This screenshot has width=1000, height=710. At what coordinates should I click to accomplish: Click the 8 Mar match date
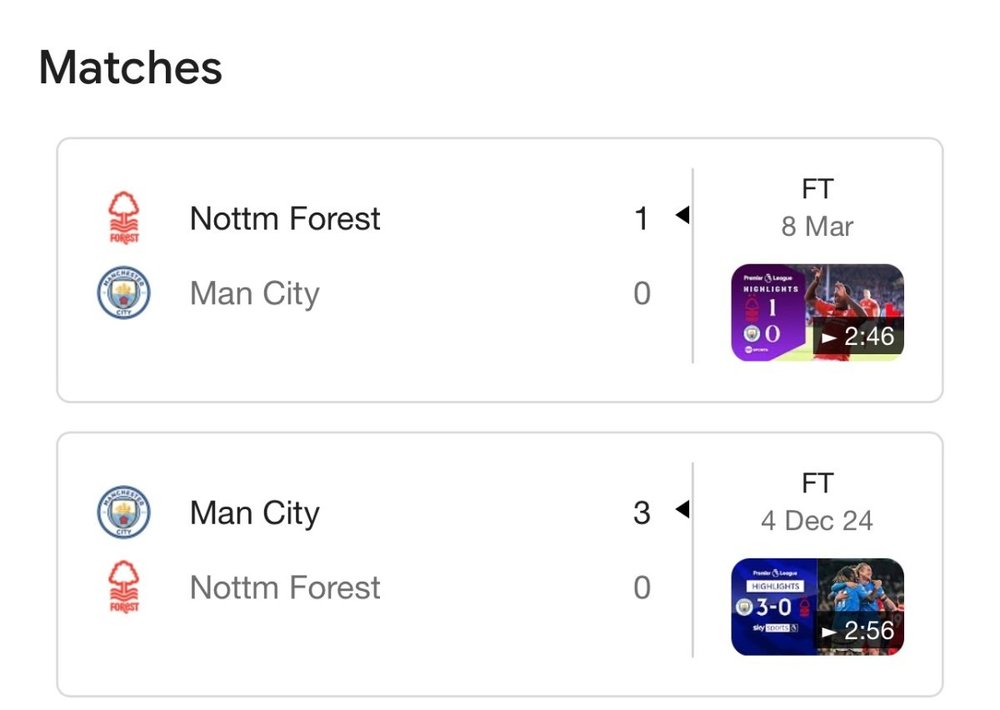(x=817, y=226)
